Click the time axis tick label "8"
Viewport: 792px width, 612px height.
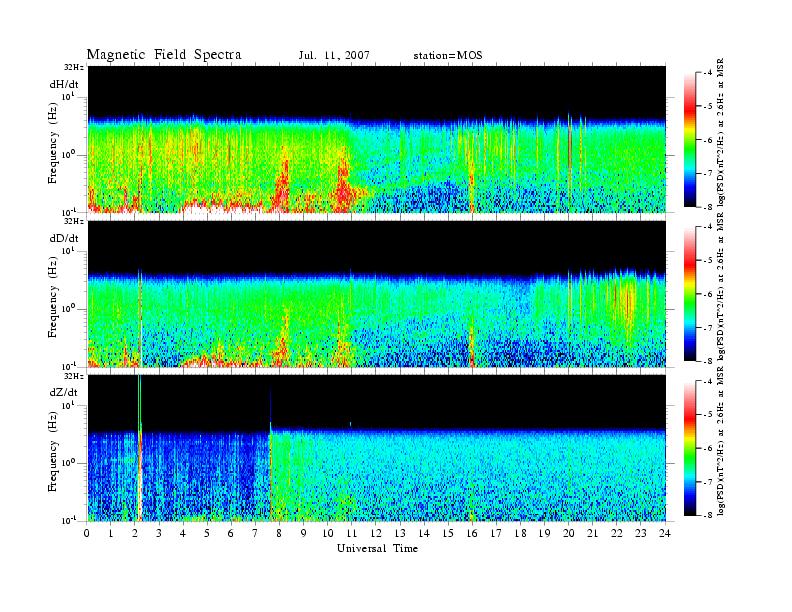click(279, 533)
